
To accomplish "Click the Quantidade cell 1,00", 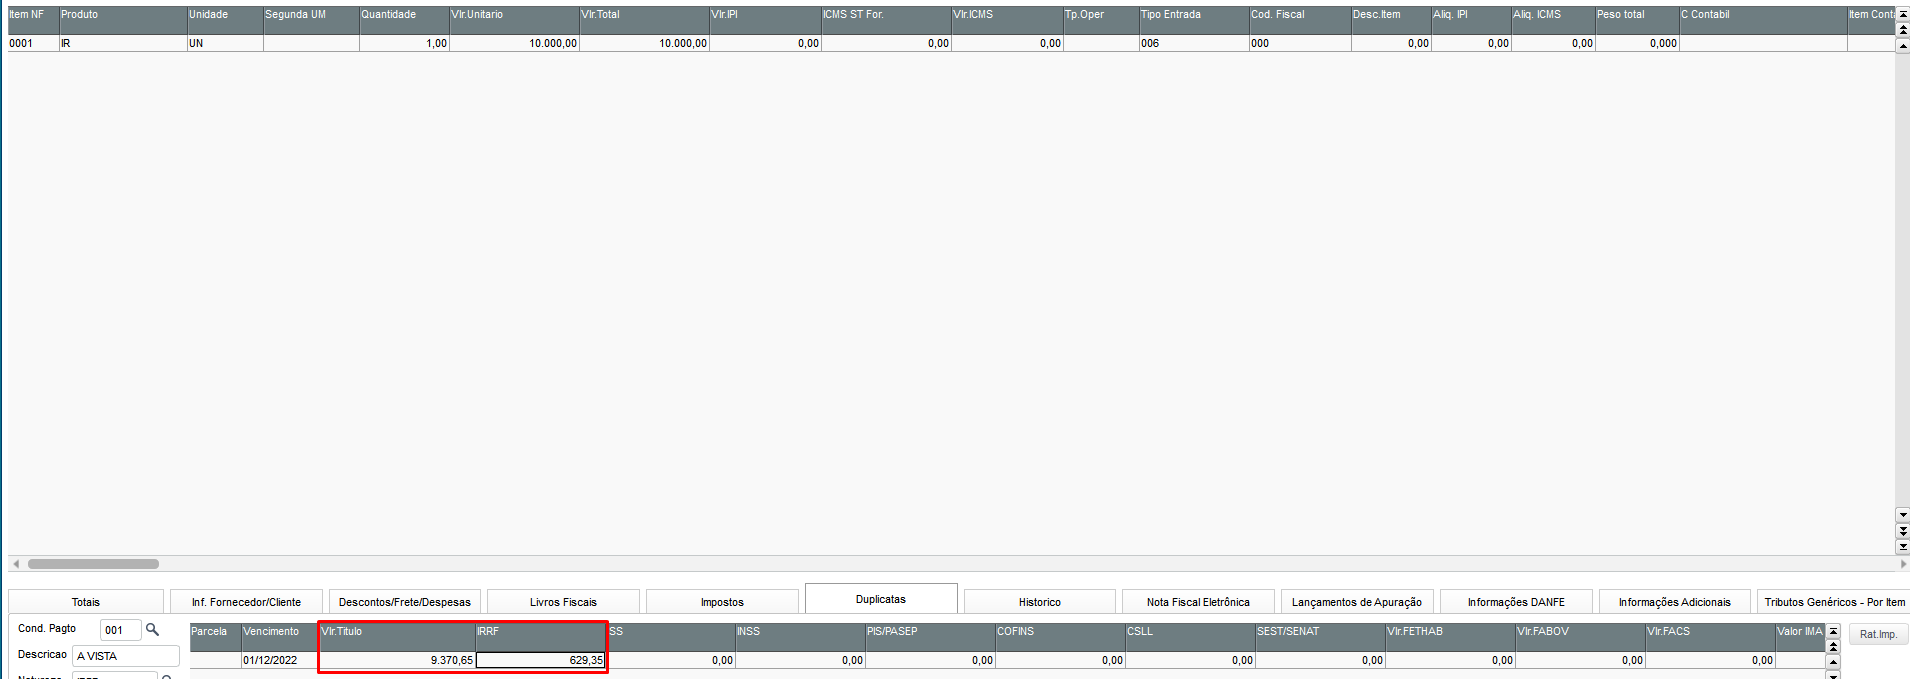I will tap(404, 43).
